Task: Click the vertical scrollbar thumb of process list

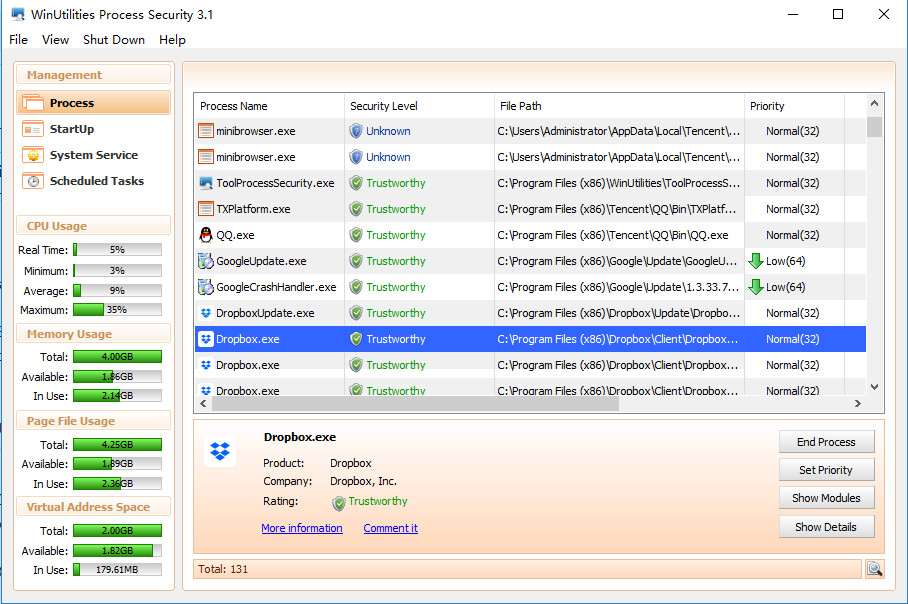Action: (874, 127)
